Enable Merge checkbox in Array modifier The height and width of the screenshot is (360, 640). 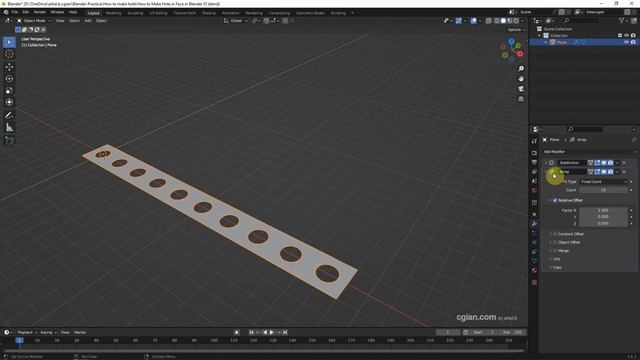(x=555, y=251)
